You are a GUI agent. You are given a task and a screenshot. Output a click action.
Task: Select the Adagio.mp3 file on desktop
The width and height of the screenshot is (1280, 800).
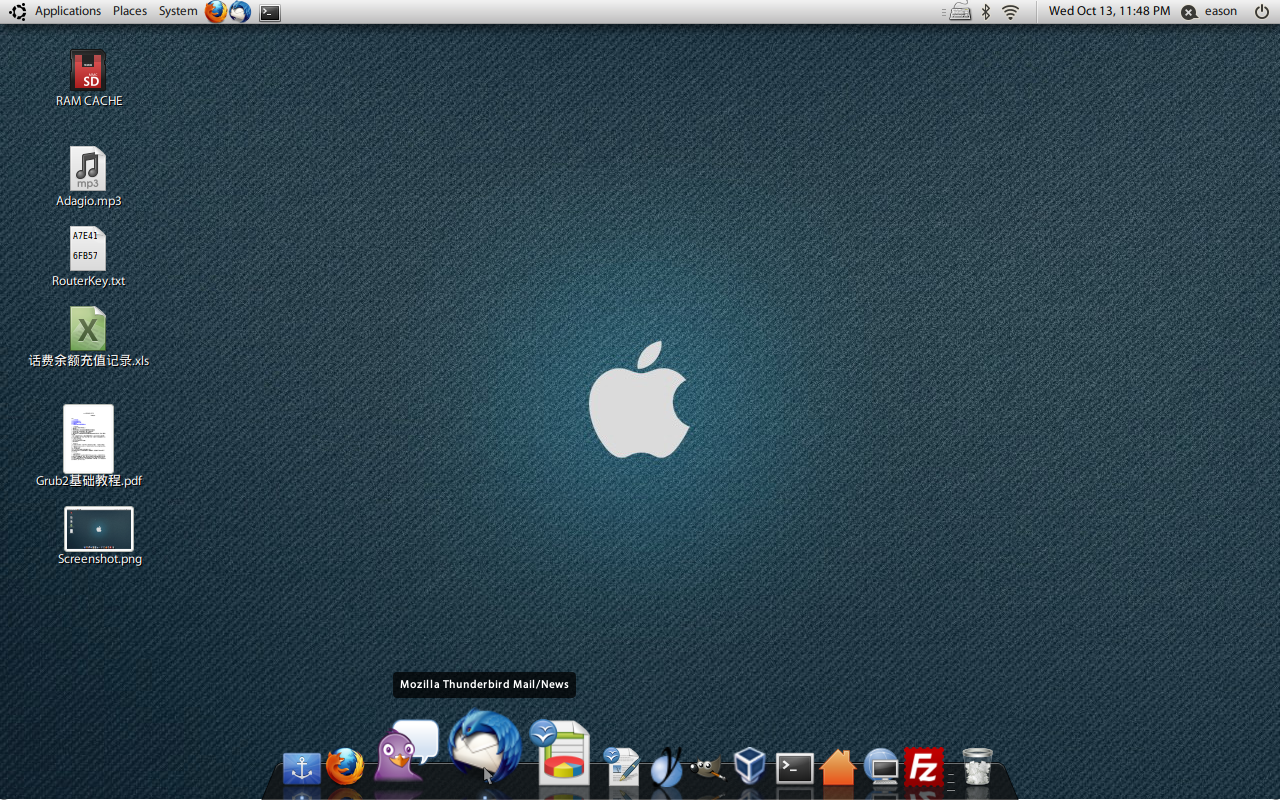89,177
